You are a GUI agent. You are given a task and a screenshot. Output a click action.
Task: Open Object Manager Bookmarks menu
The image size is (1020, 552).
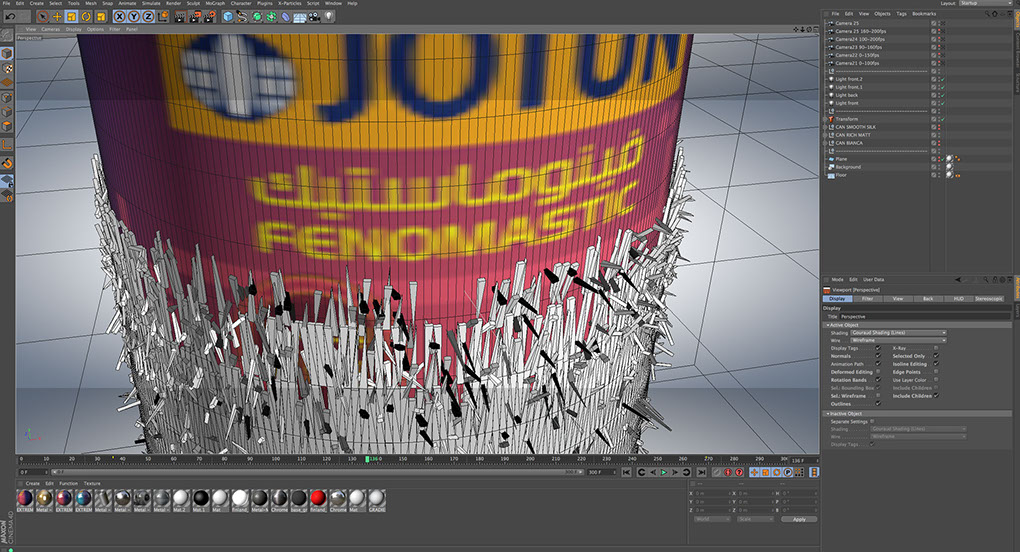pyautogui.click(x=924, y=14)
